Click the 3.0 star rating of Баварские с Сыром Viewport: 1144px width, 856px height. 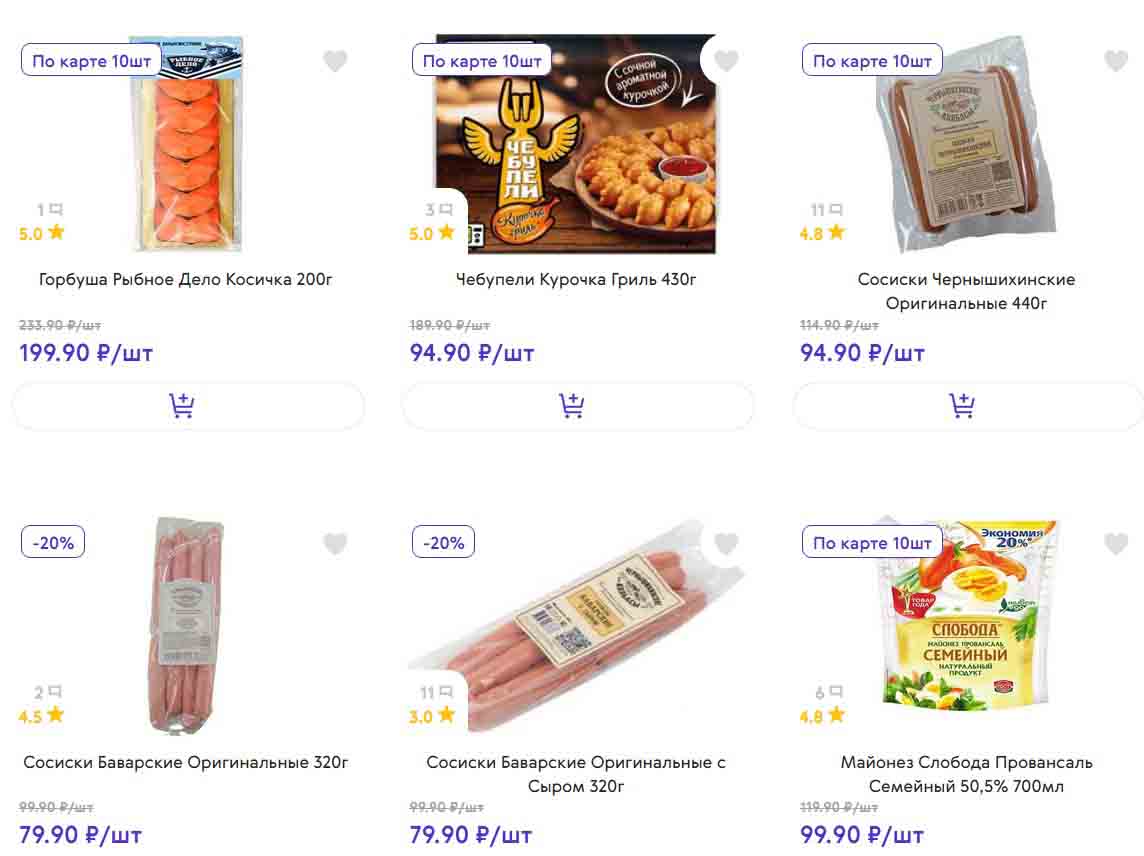click(x=432, y=715)
